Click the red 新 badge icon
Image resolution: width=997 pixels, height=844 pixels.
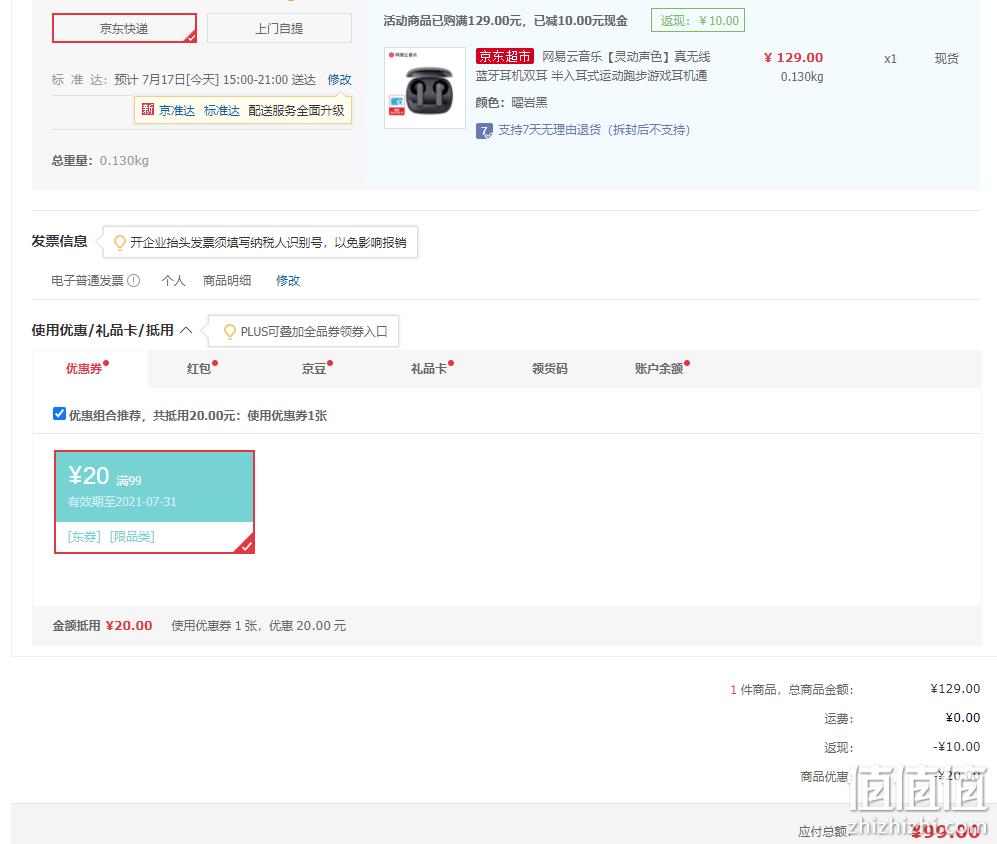[x=148, y=109]
